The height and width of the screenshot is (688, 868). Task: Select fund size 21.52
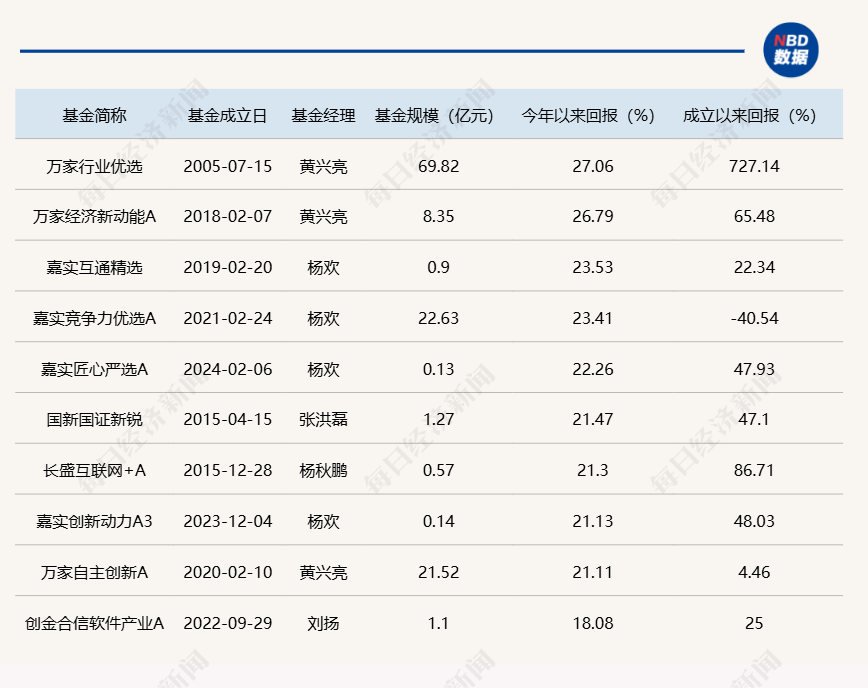pos(438,572)
